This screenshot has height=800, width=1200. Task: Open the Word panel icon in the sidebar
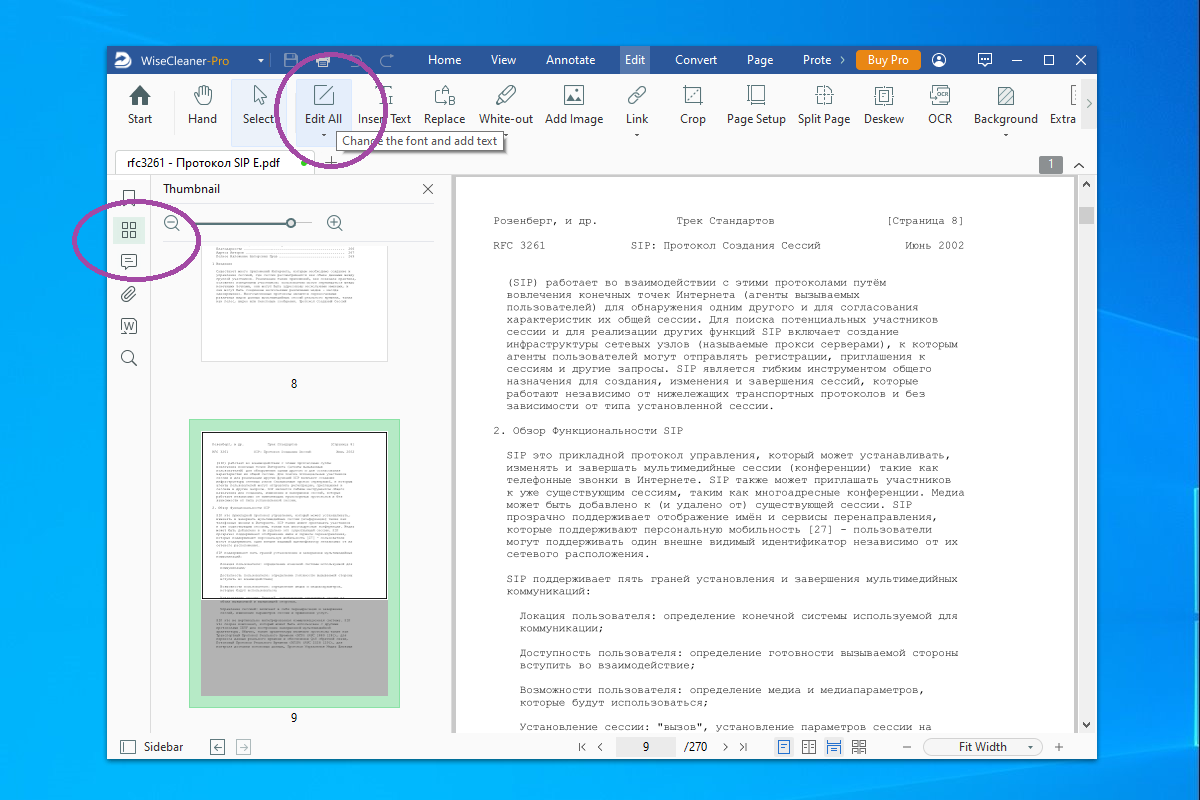click(129, 326)
